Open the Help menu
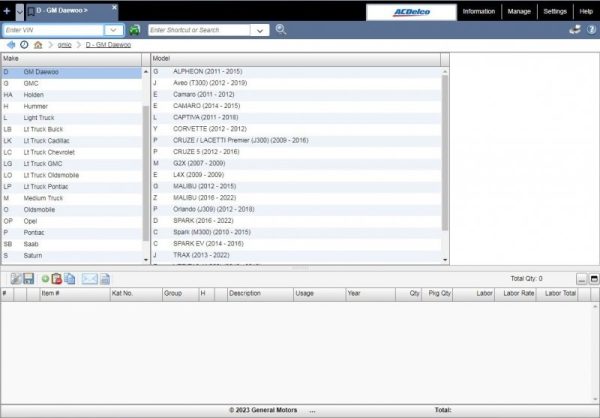 [x=586, y=11]
